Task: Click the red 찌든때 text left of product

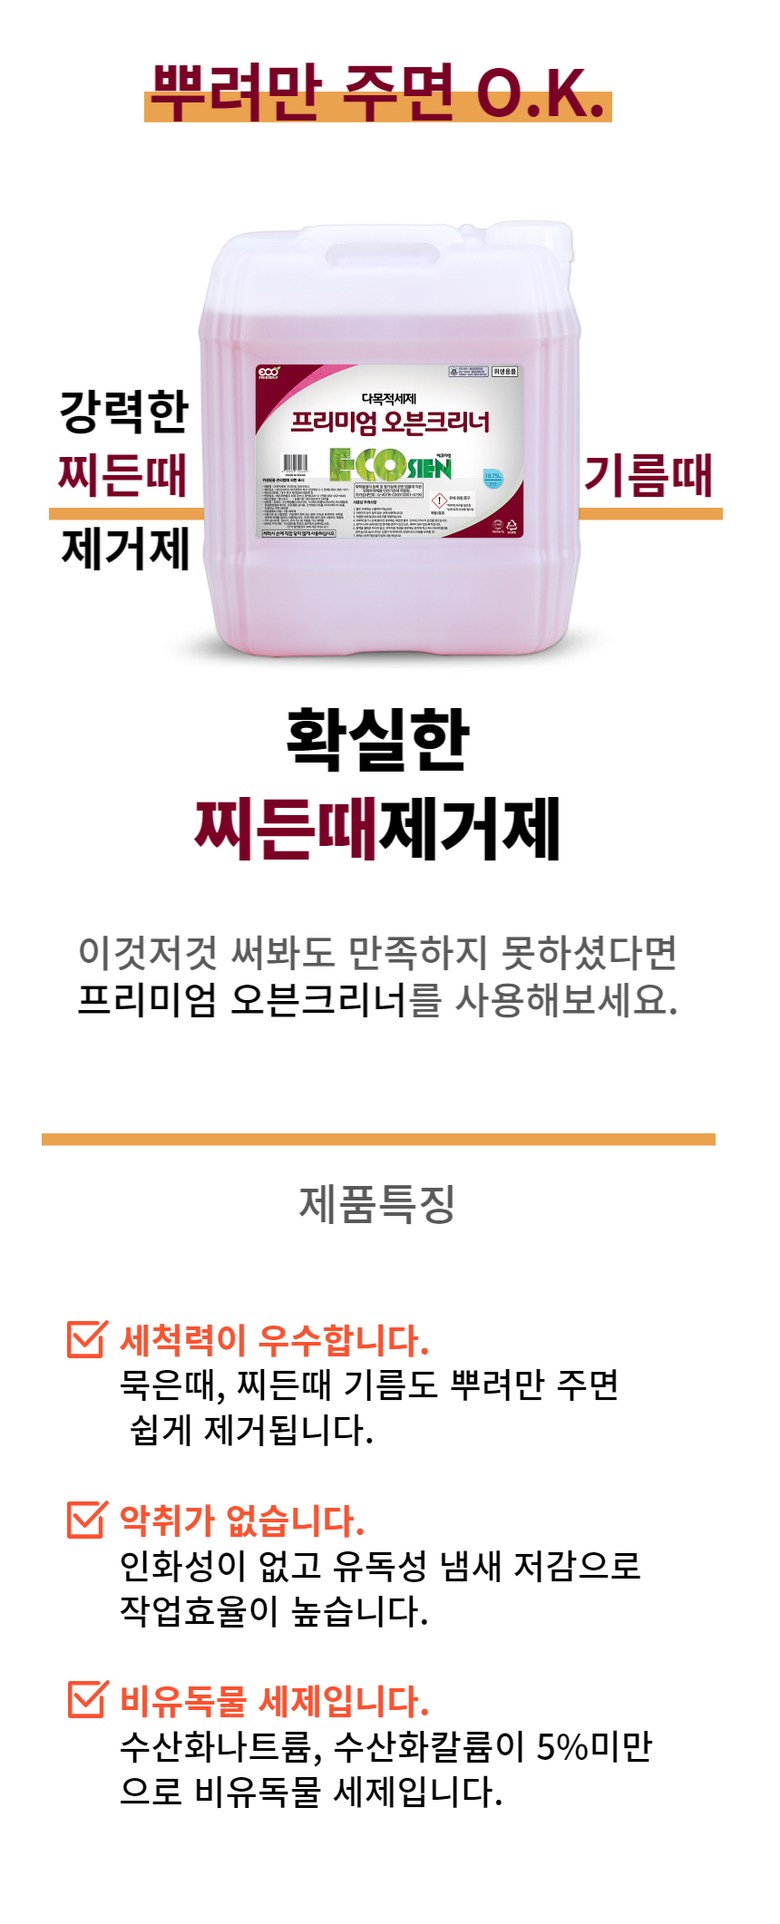Action: point(123,474)
